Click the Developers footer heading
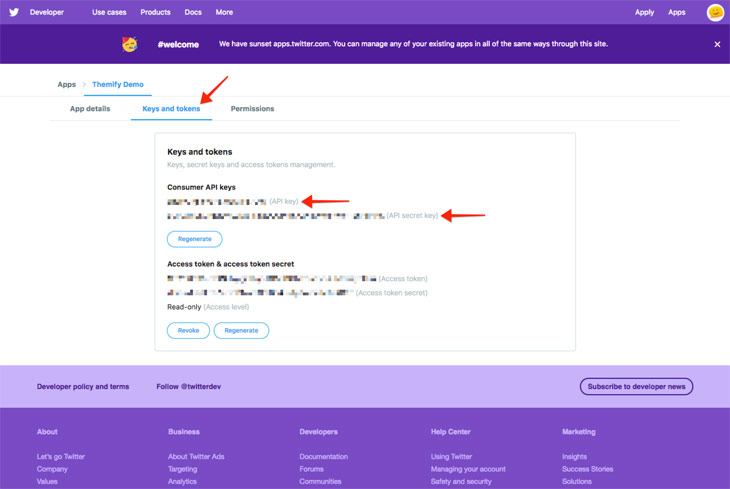Screen dimensions: 730x489 click(318, 432)
